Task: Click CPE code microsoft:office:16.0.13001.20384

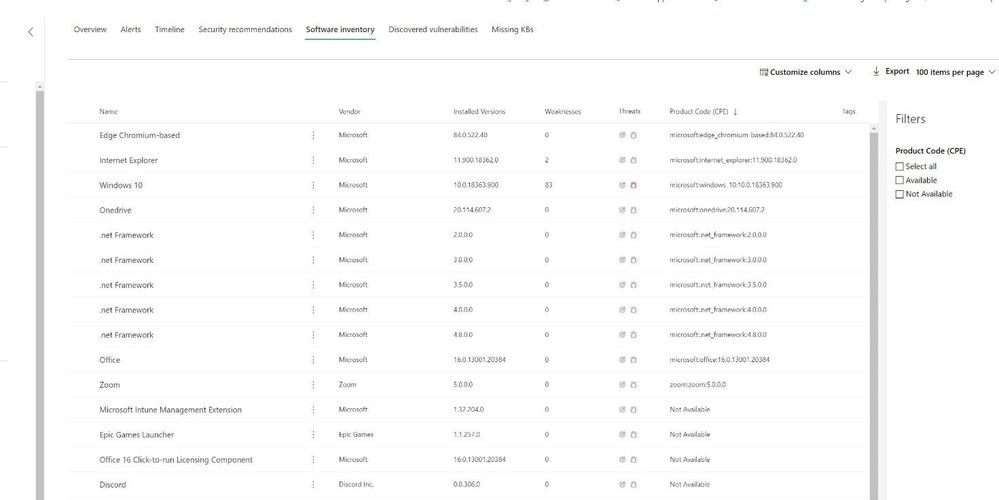Action: [x=719, y=360]
